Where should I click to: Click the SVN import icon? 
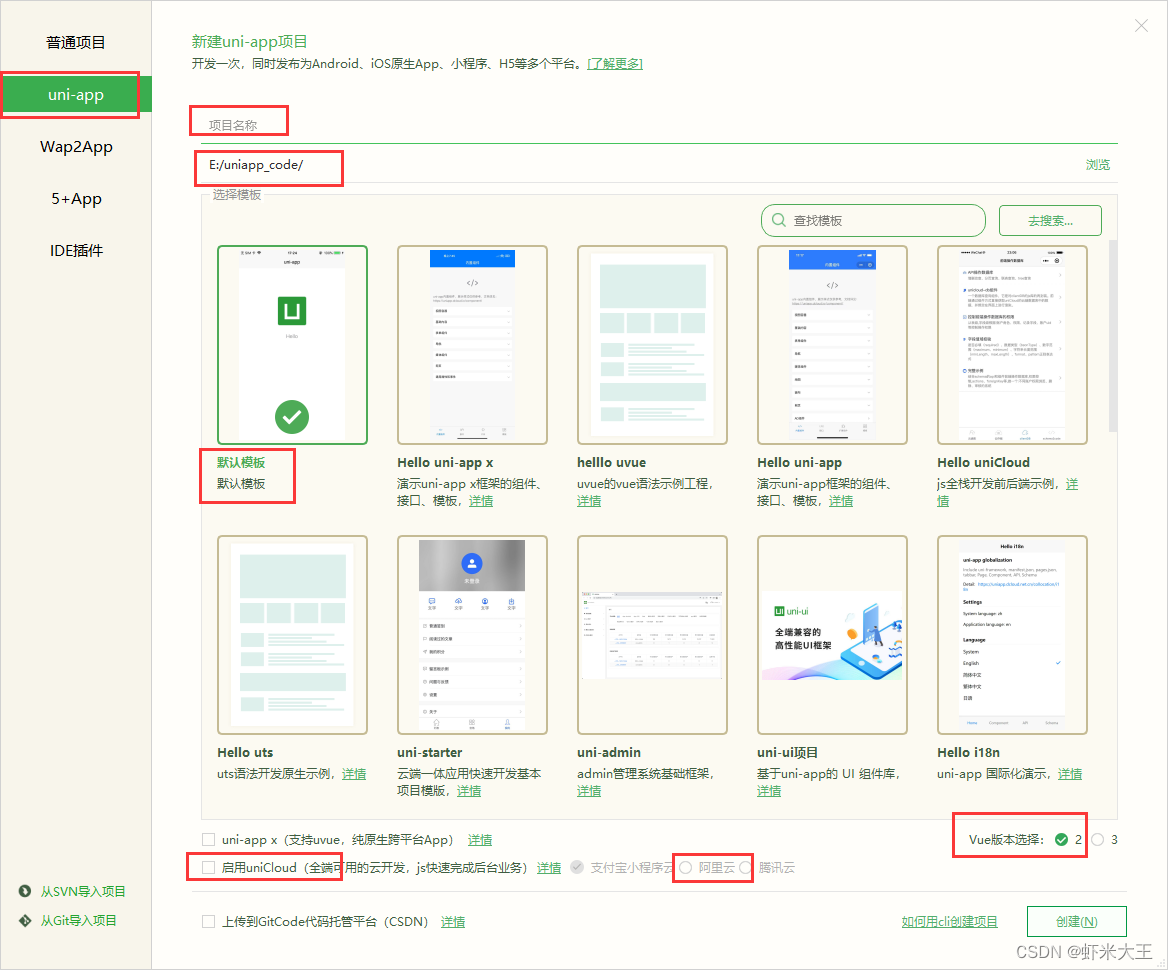click(x=25, y=891)
